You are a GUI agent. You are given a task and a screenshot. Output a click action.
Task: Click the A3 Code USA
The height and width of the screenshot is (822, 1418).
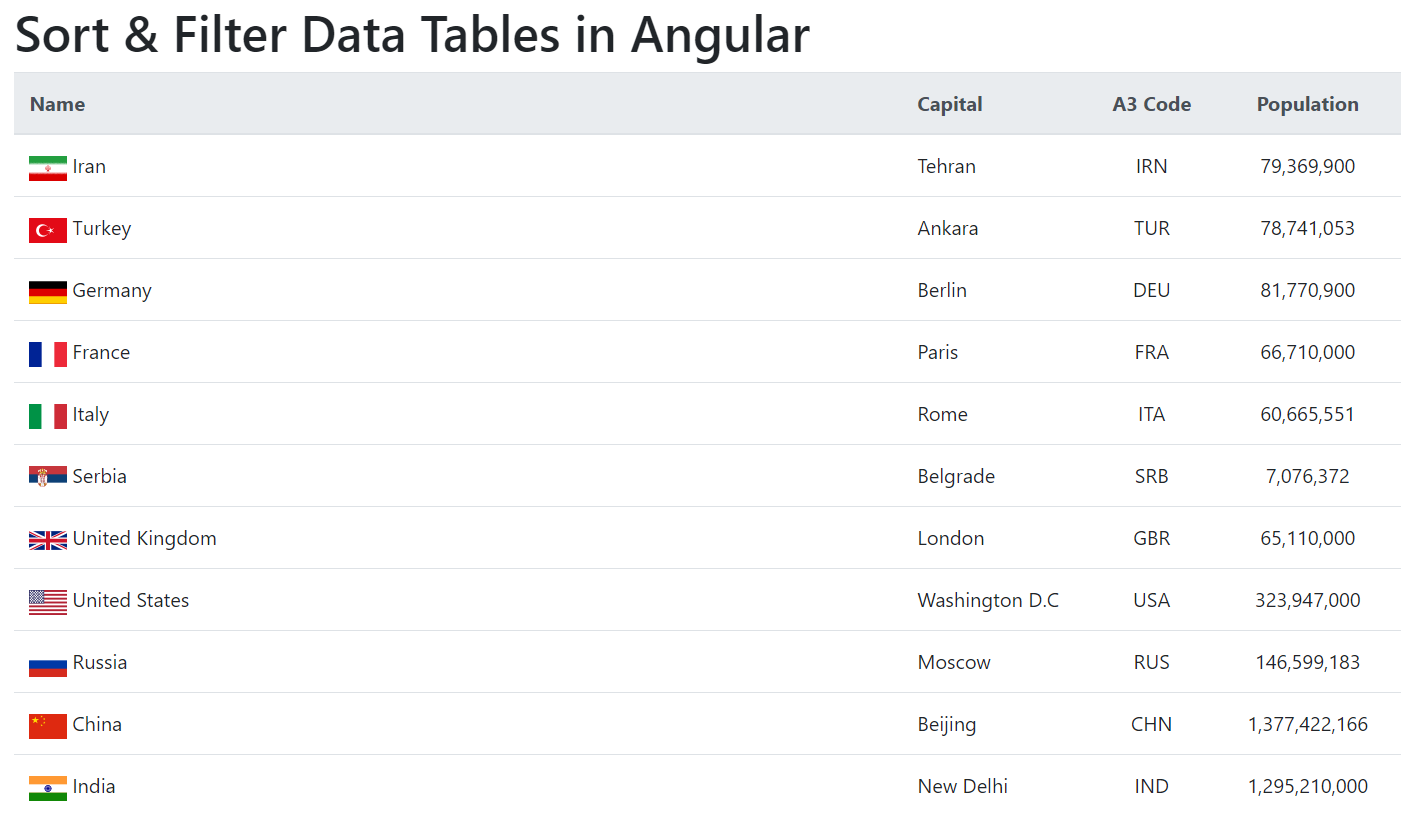point(1150,600)
